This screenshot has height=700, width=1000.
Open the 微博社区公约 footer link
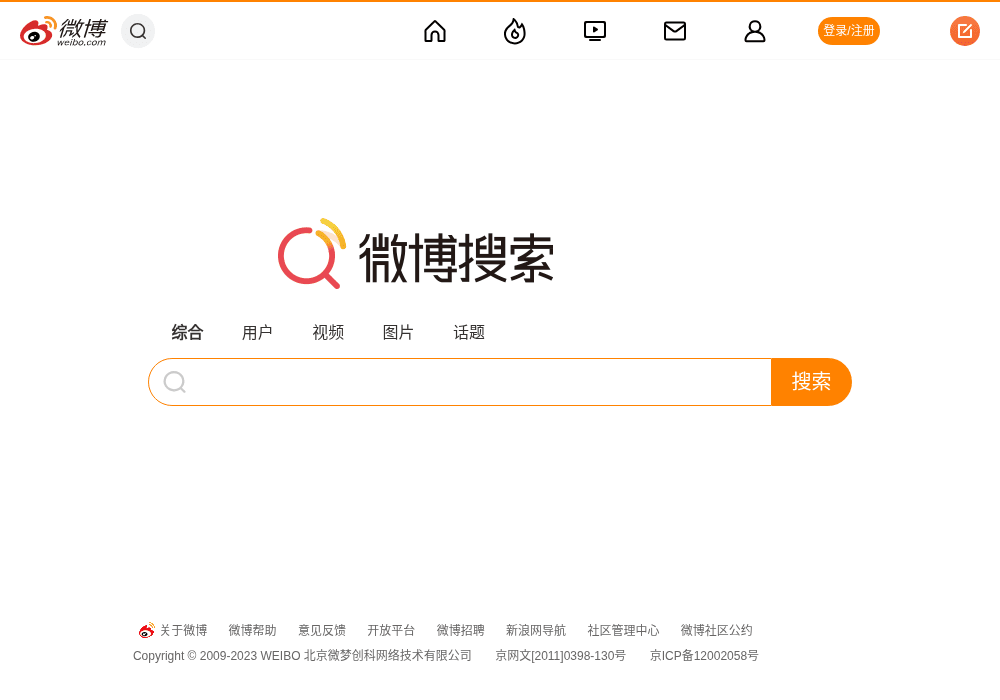[x=716, y=631]
